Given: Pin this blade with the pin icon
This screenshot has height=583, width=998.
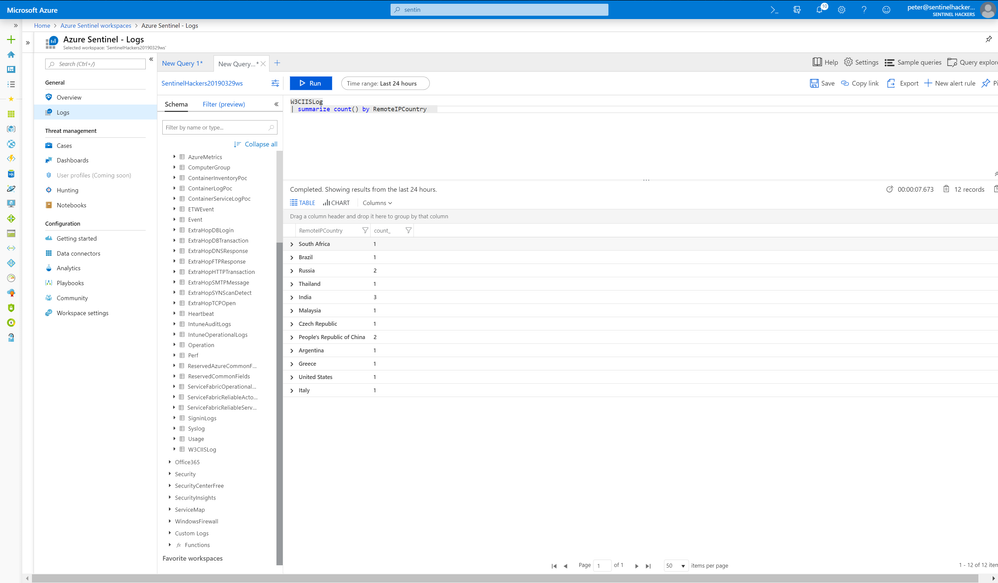Looking at the screenshot, I should [x=988, y=39].
